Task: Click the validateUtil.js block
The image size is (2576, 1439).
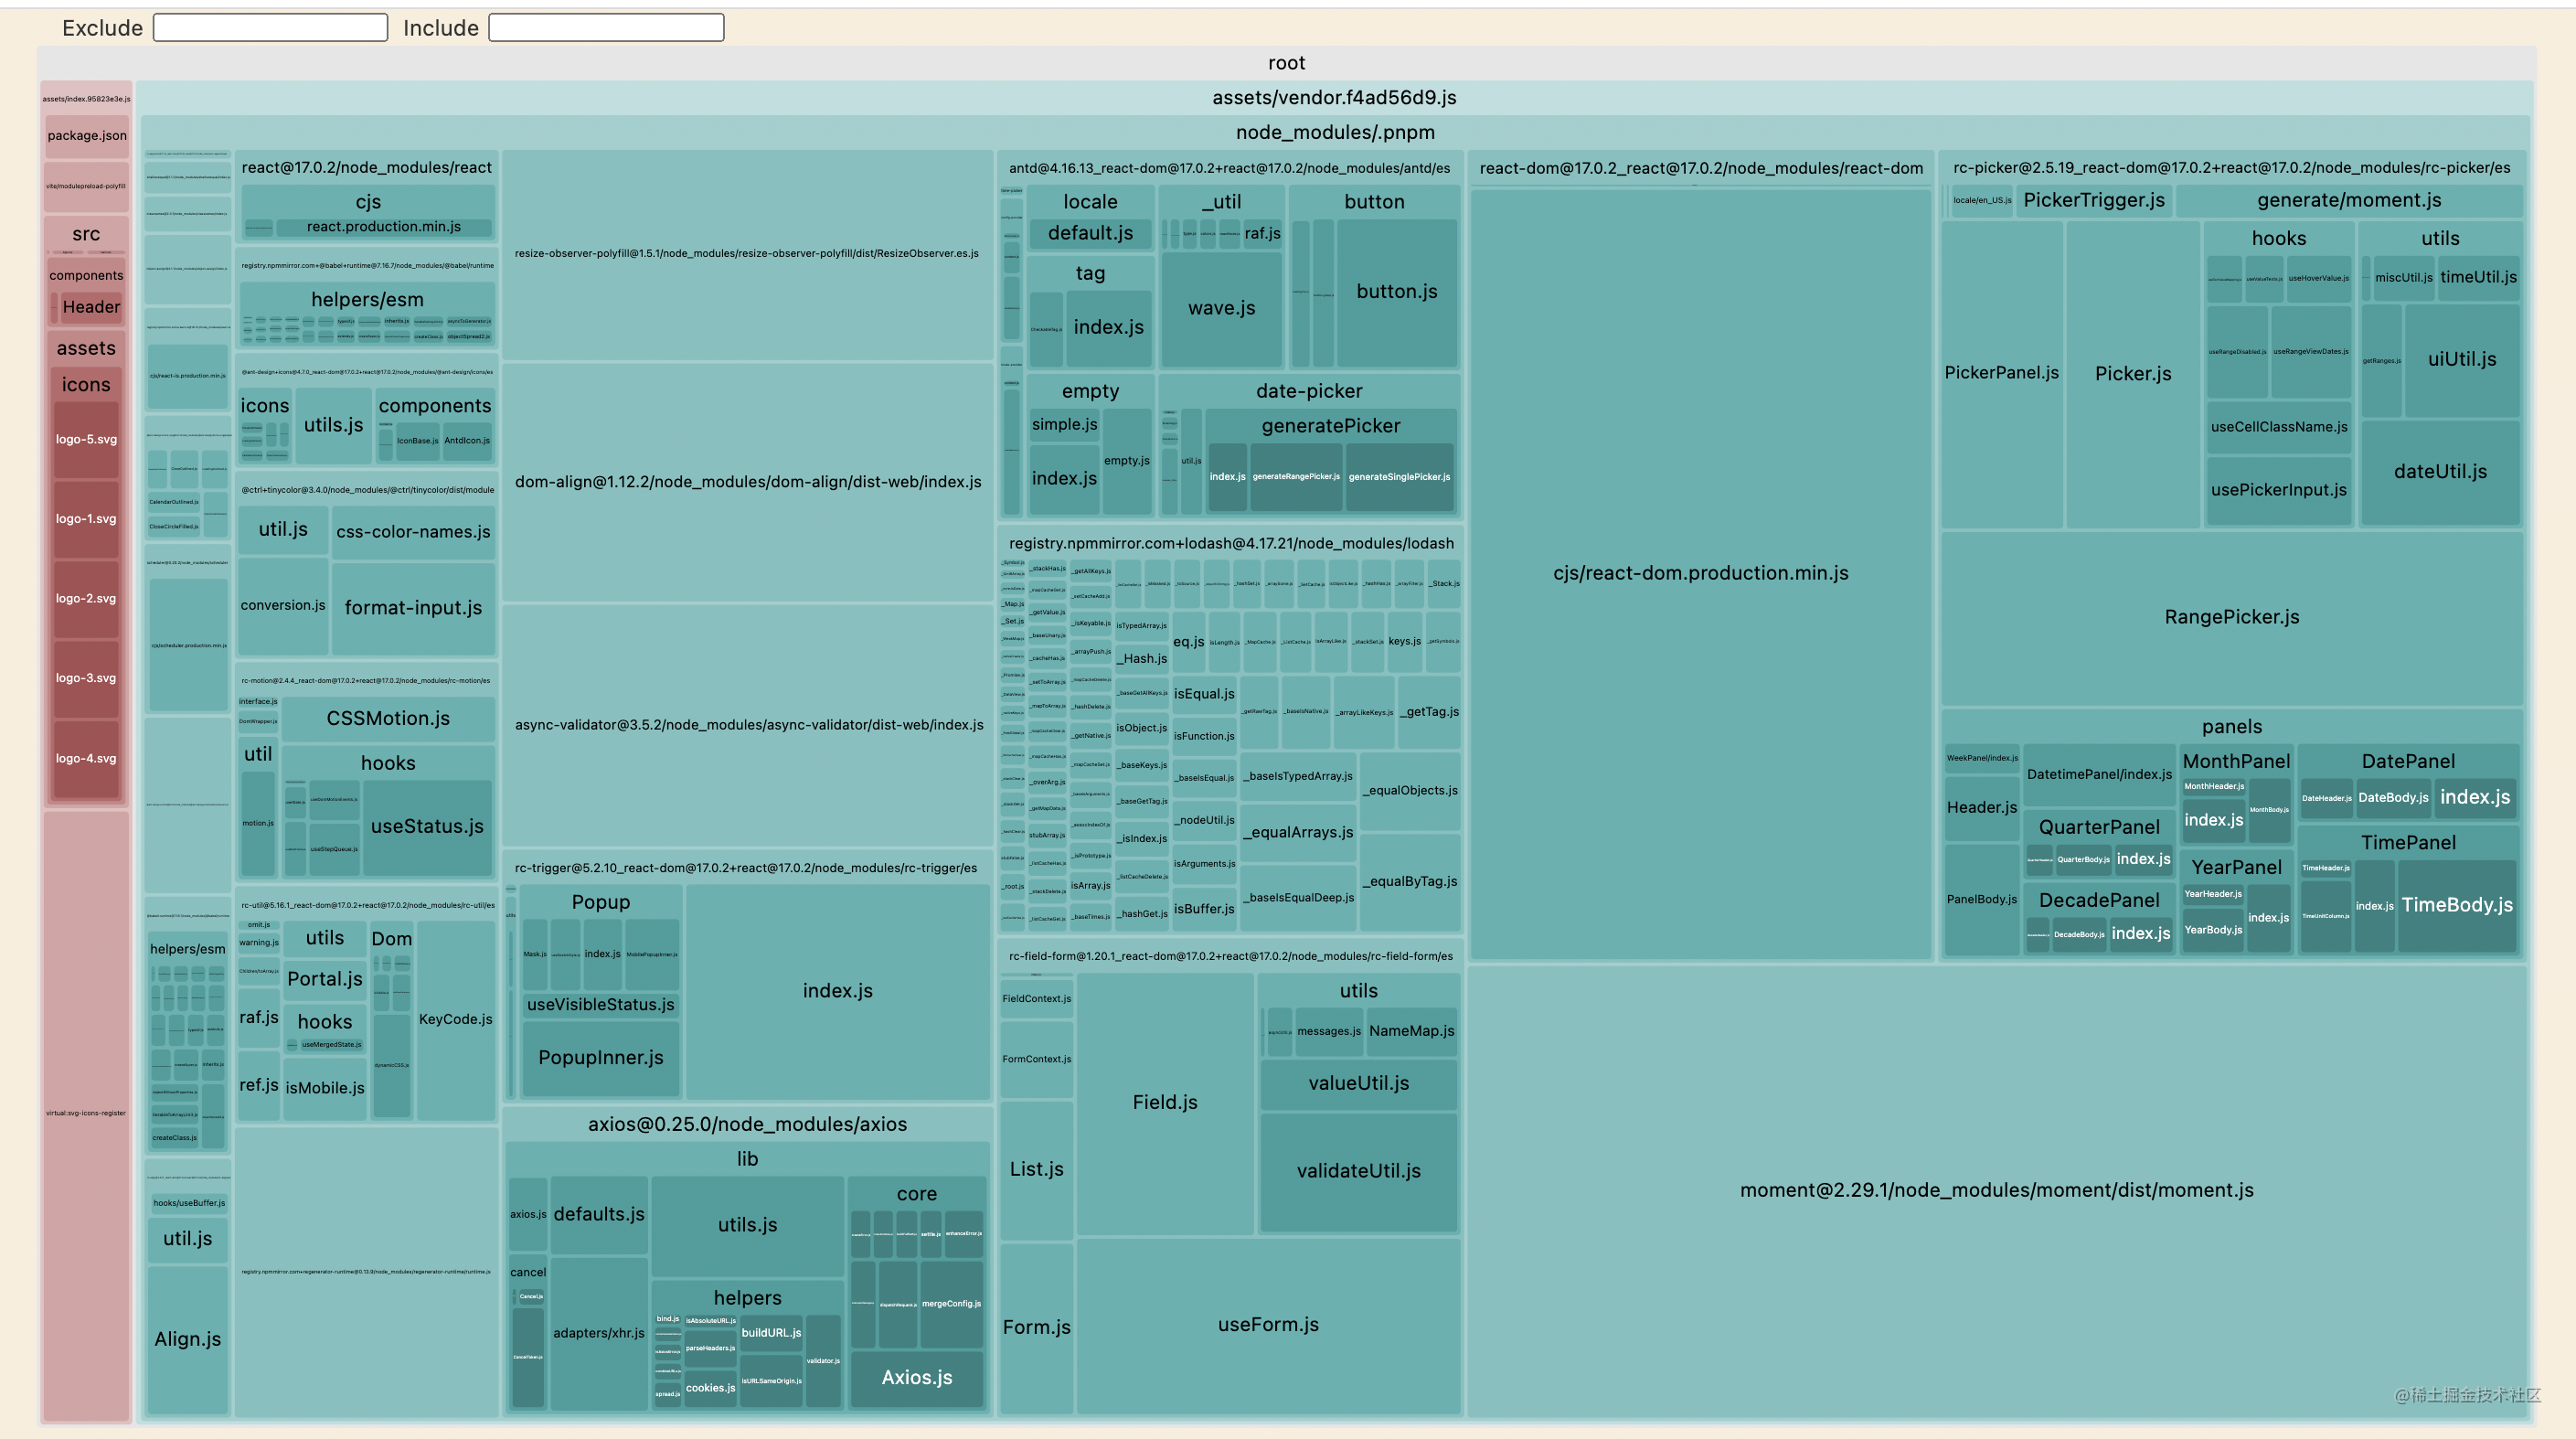Action: 1358,1171
